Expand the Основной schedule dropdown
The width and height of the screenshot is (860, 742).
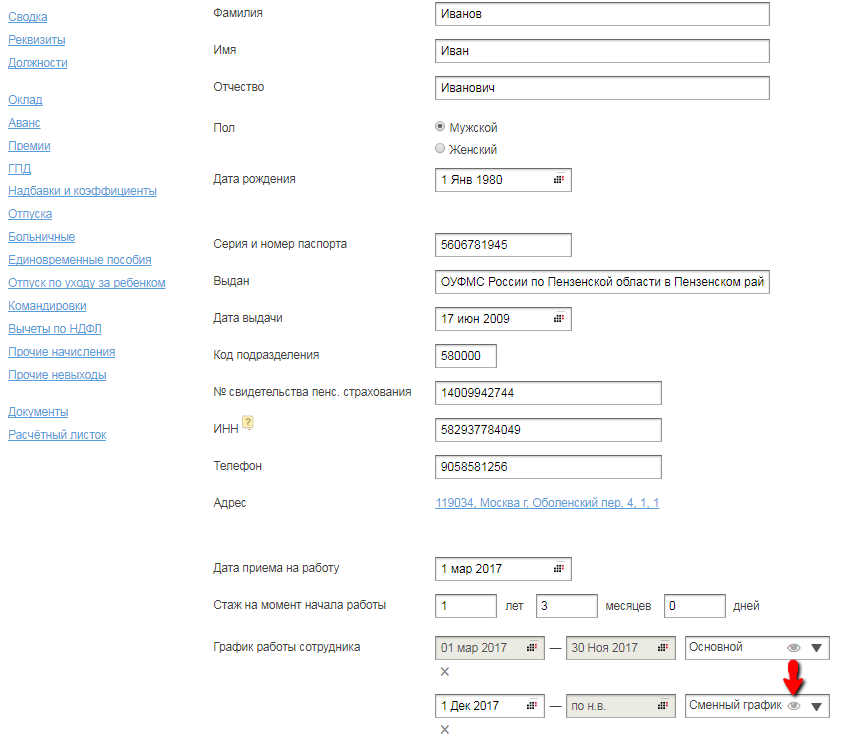816,648
